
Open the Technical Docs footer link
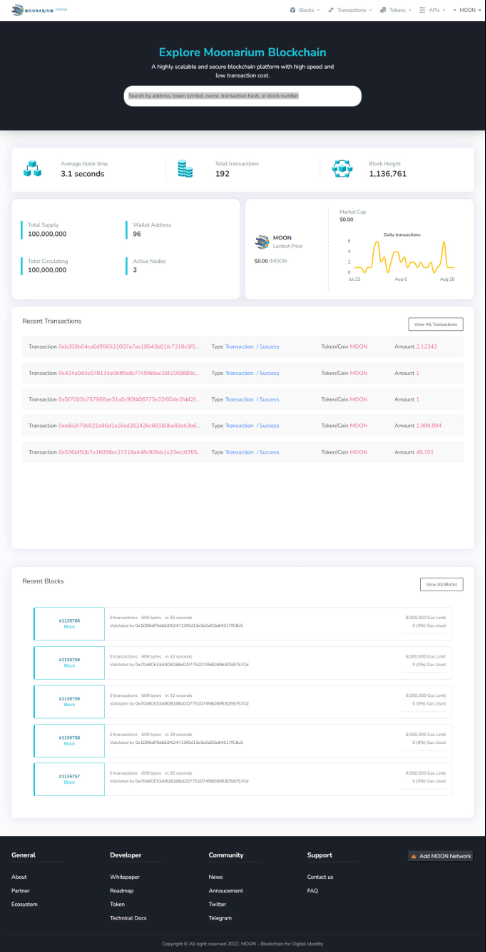point(128,918)
